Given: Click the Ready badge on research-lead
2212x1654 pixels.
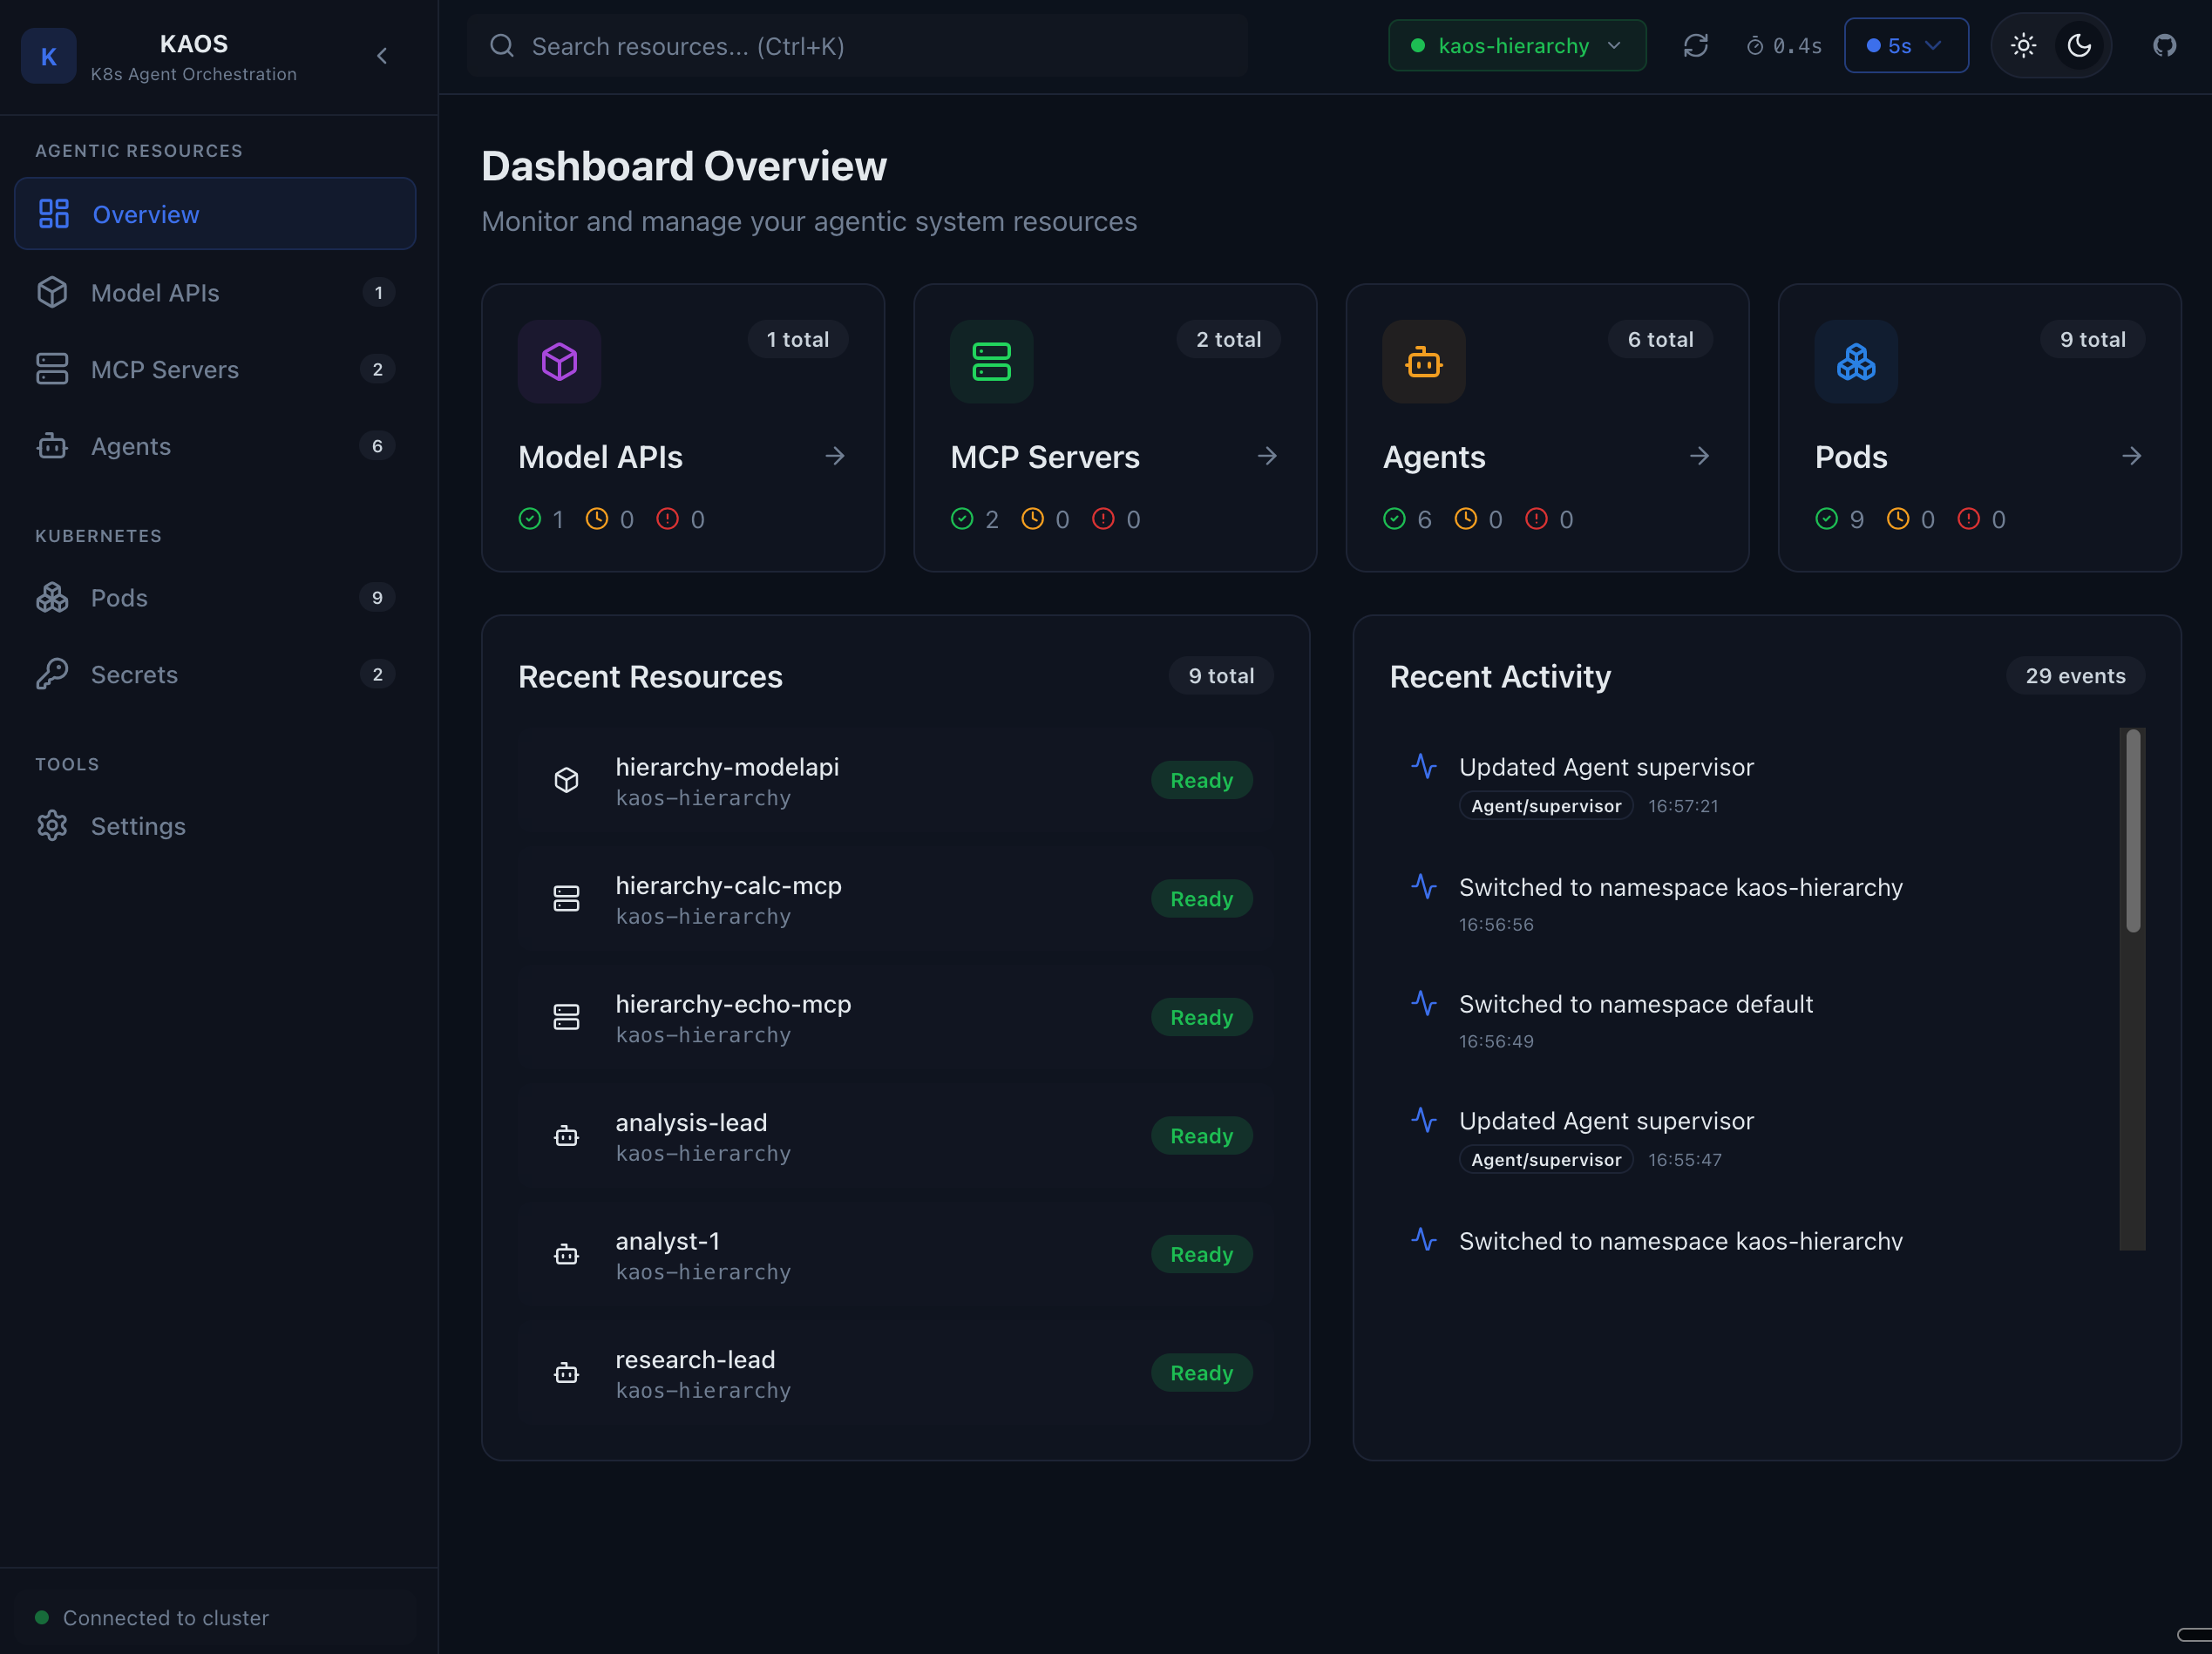Looking at the screenshot, I should coord(1201,1372).
